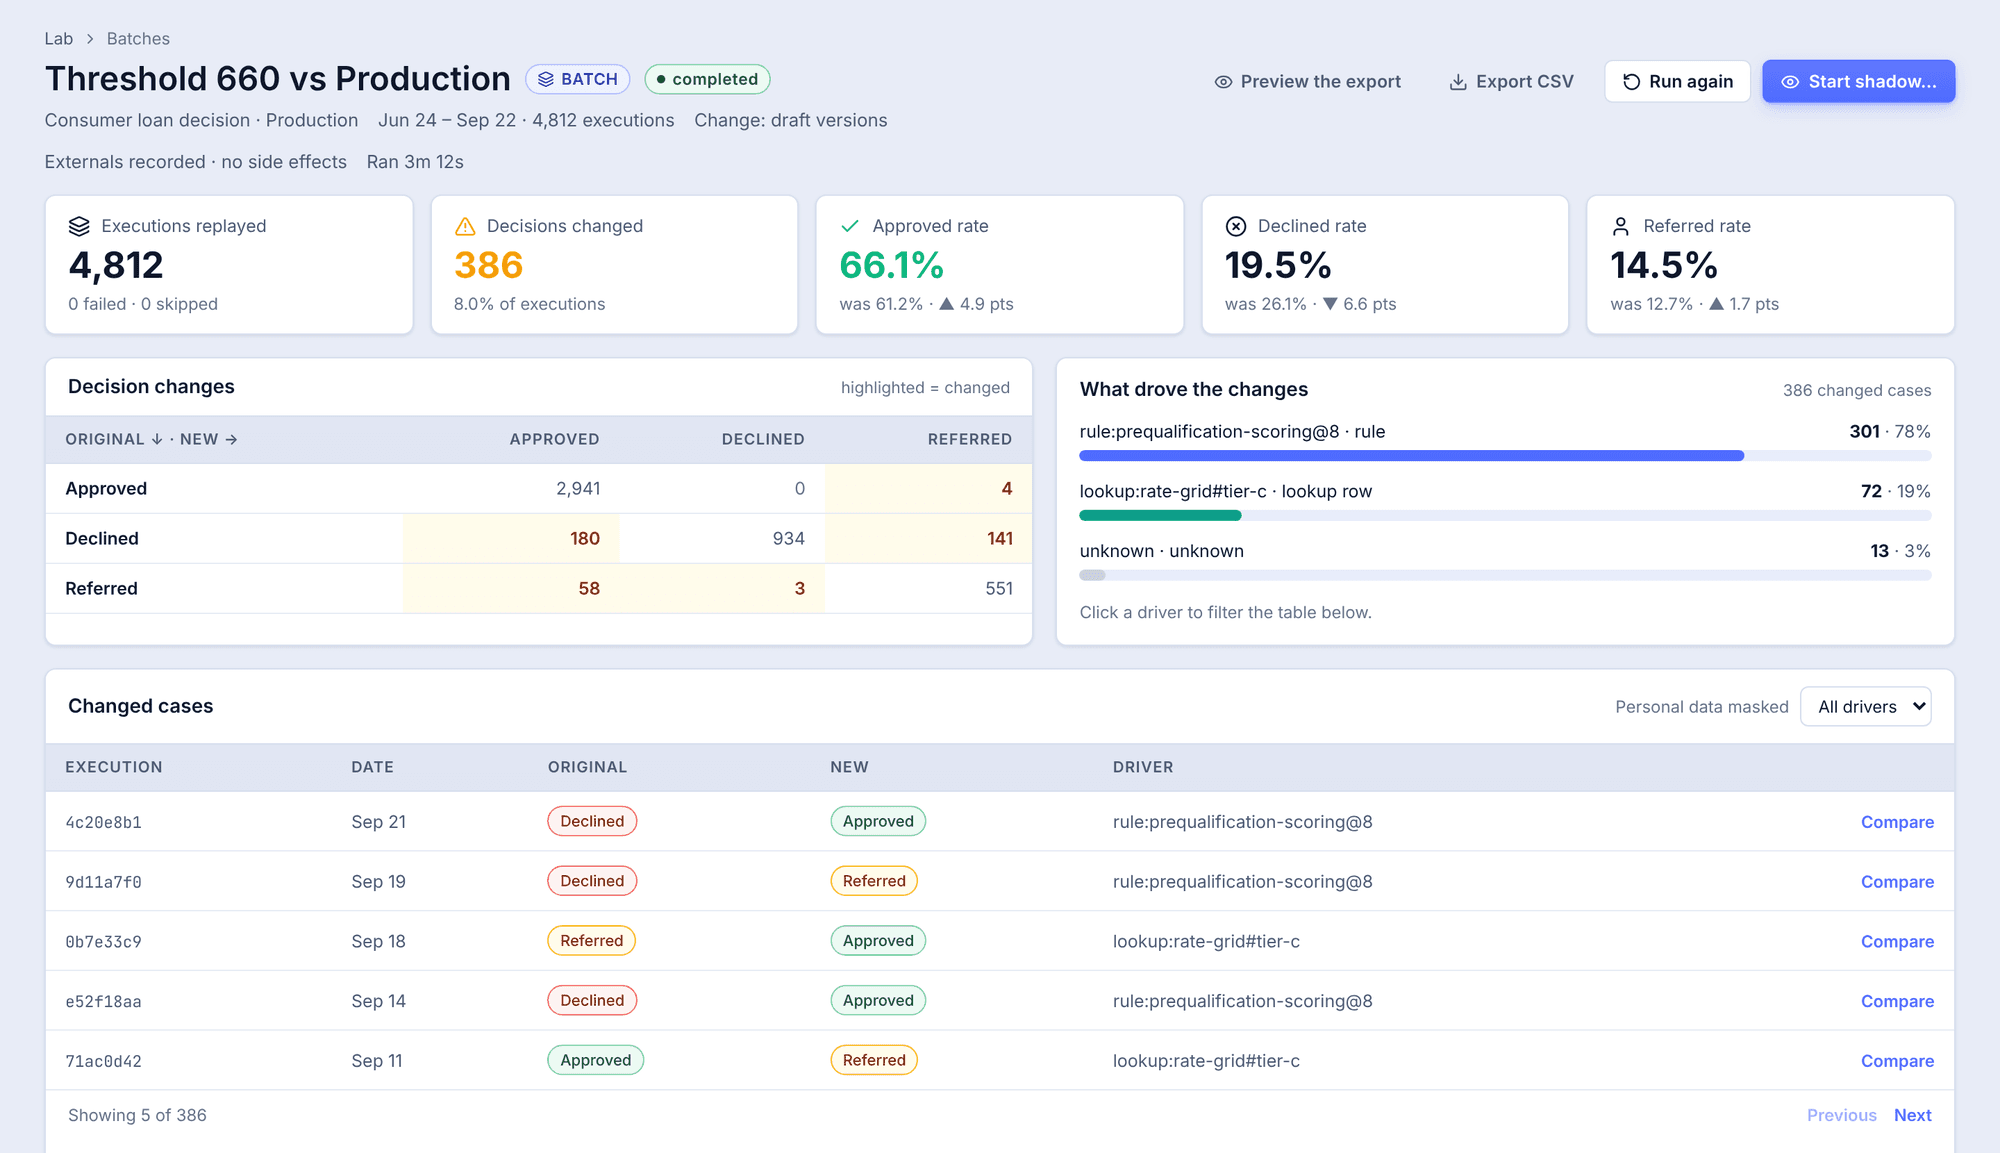Click the DRIVER column header

click(x=1143, y=767)
